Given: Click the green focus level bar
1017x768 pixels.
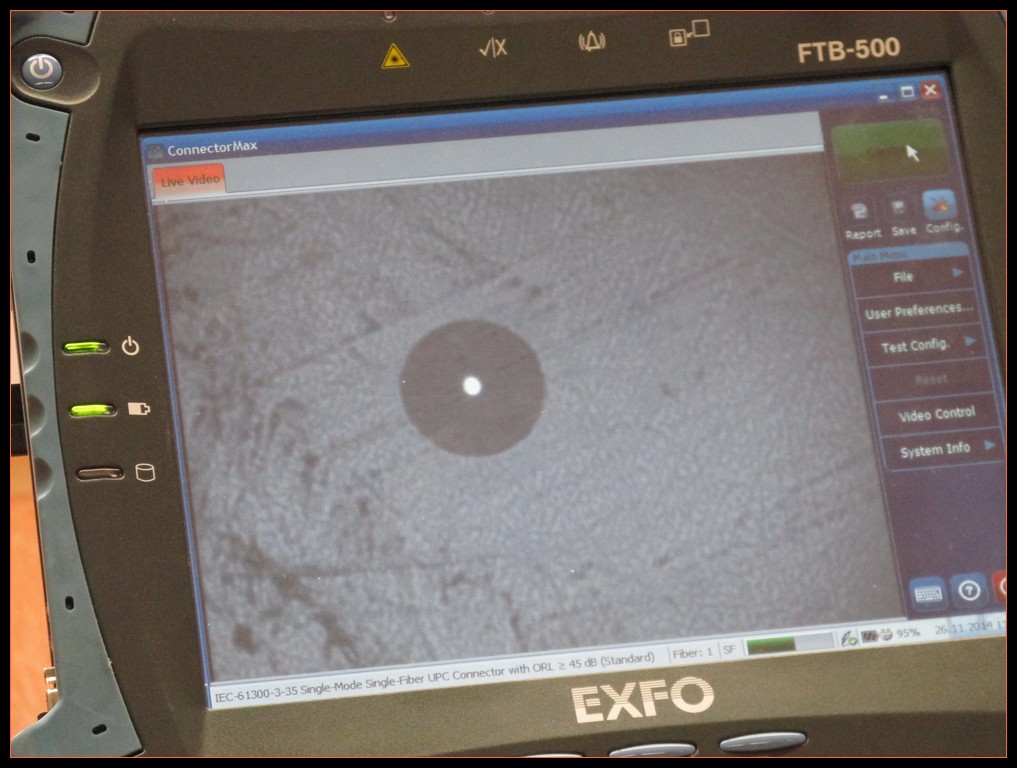Looking at the screenshot, I should tap(789, 645).
